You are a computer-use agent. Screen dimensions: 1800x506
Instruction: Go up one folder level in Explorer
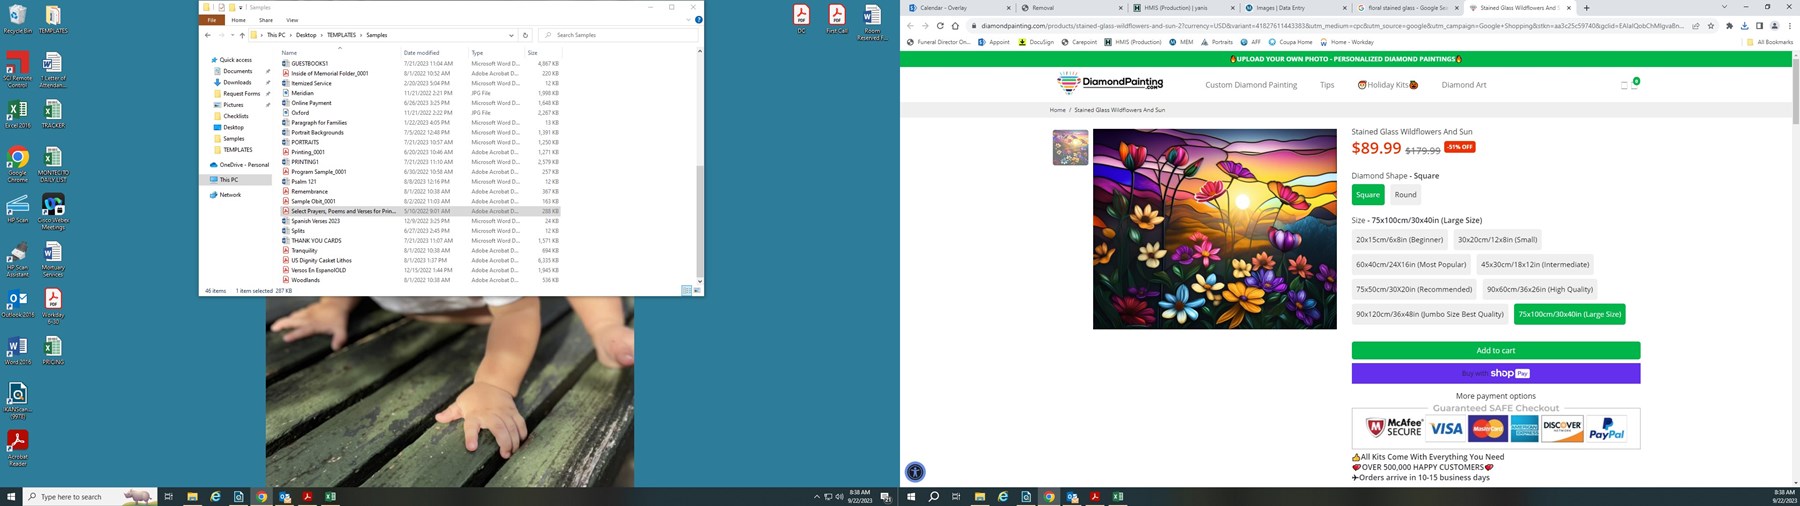point(242,35)
